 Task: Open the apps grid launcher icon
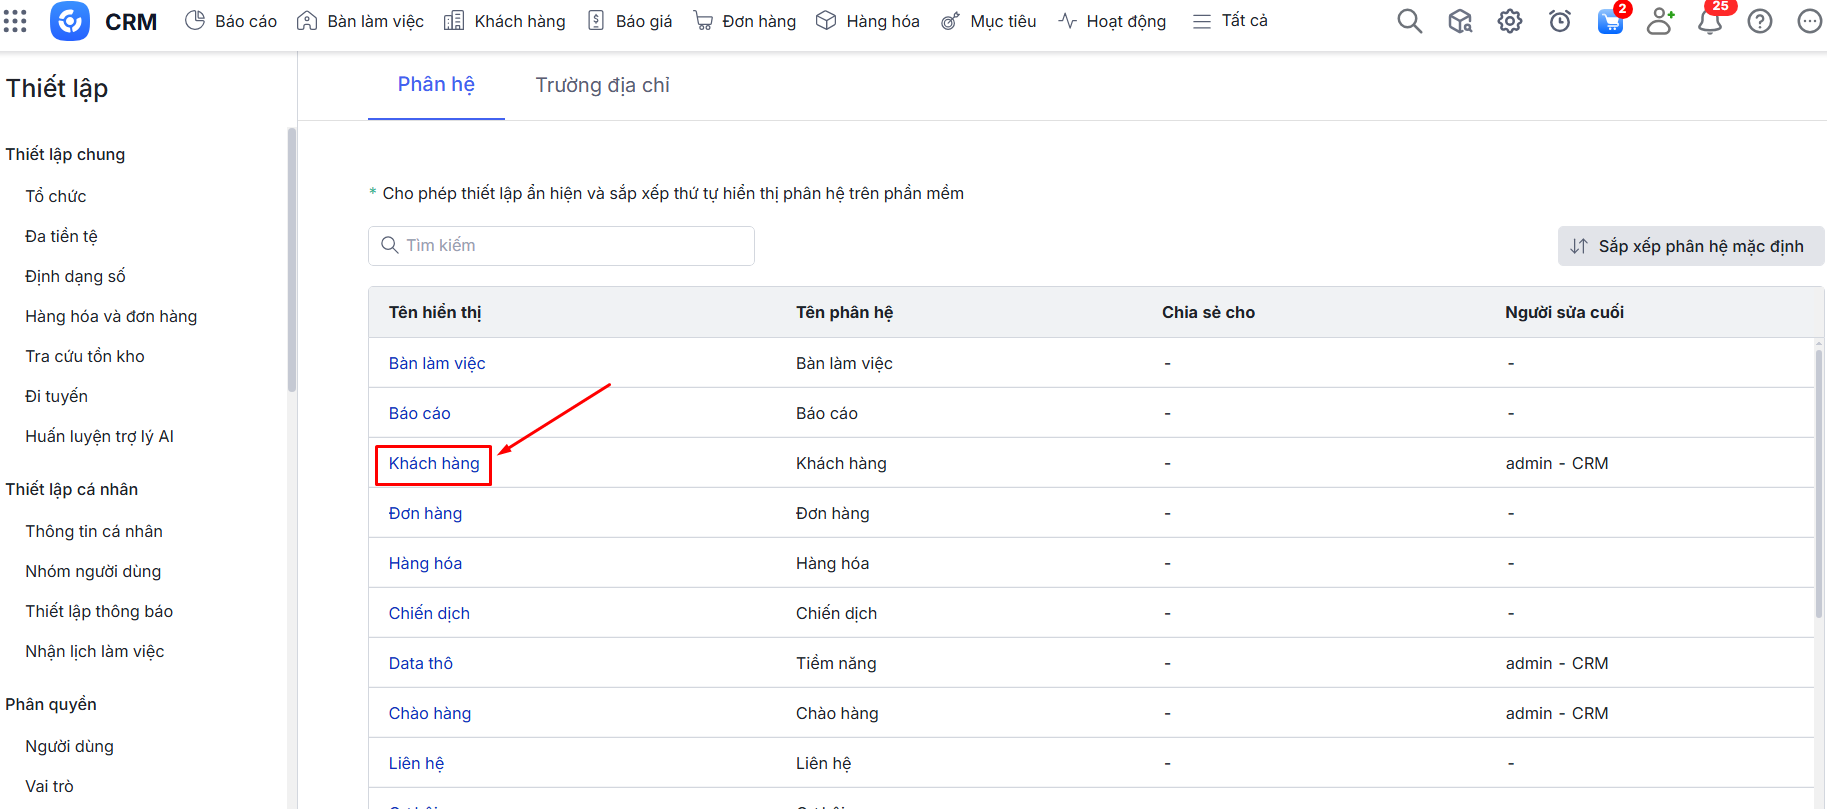click(x=15, y=21)
